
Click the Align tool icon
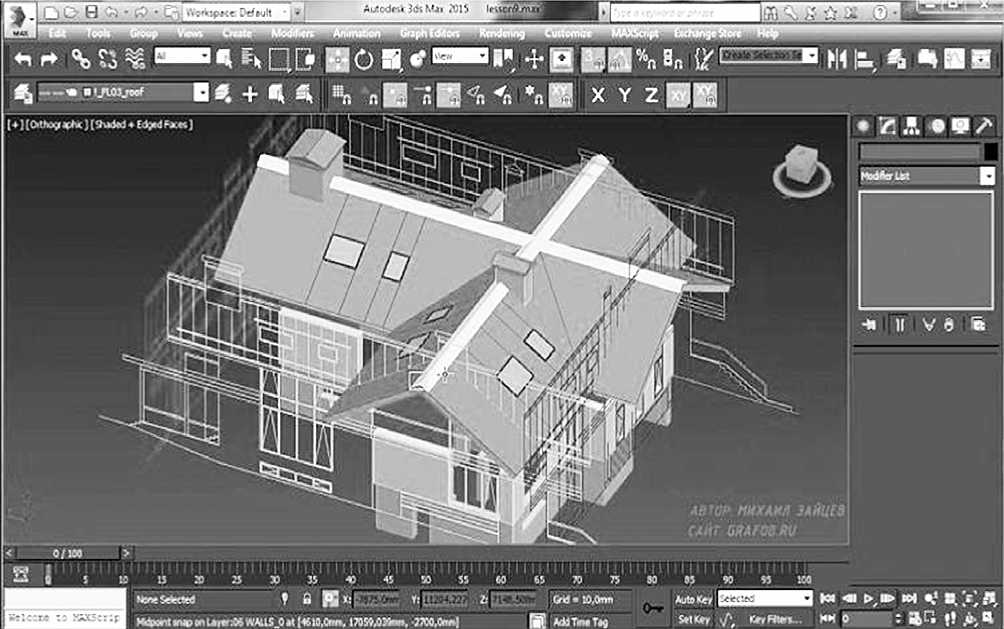[x=865, y=60]
